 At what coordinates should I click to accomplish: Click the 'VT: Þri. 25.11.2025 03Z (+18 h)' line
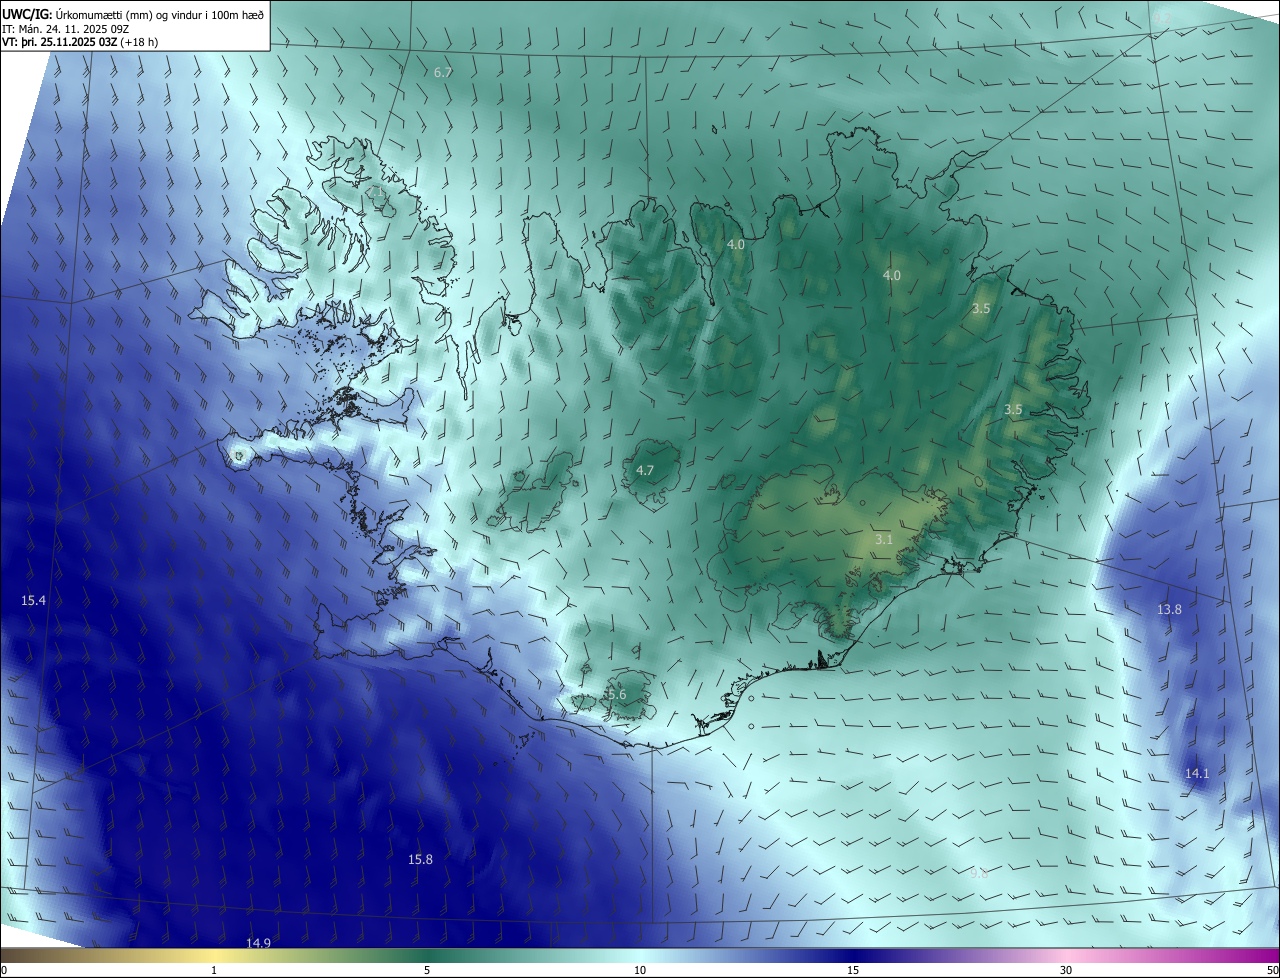tap(80, 41)
